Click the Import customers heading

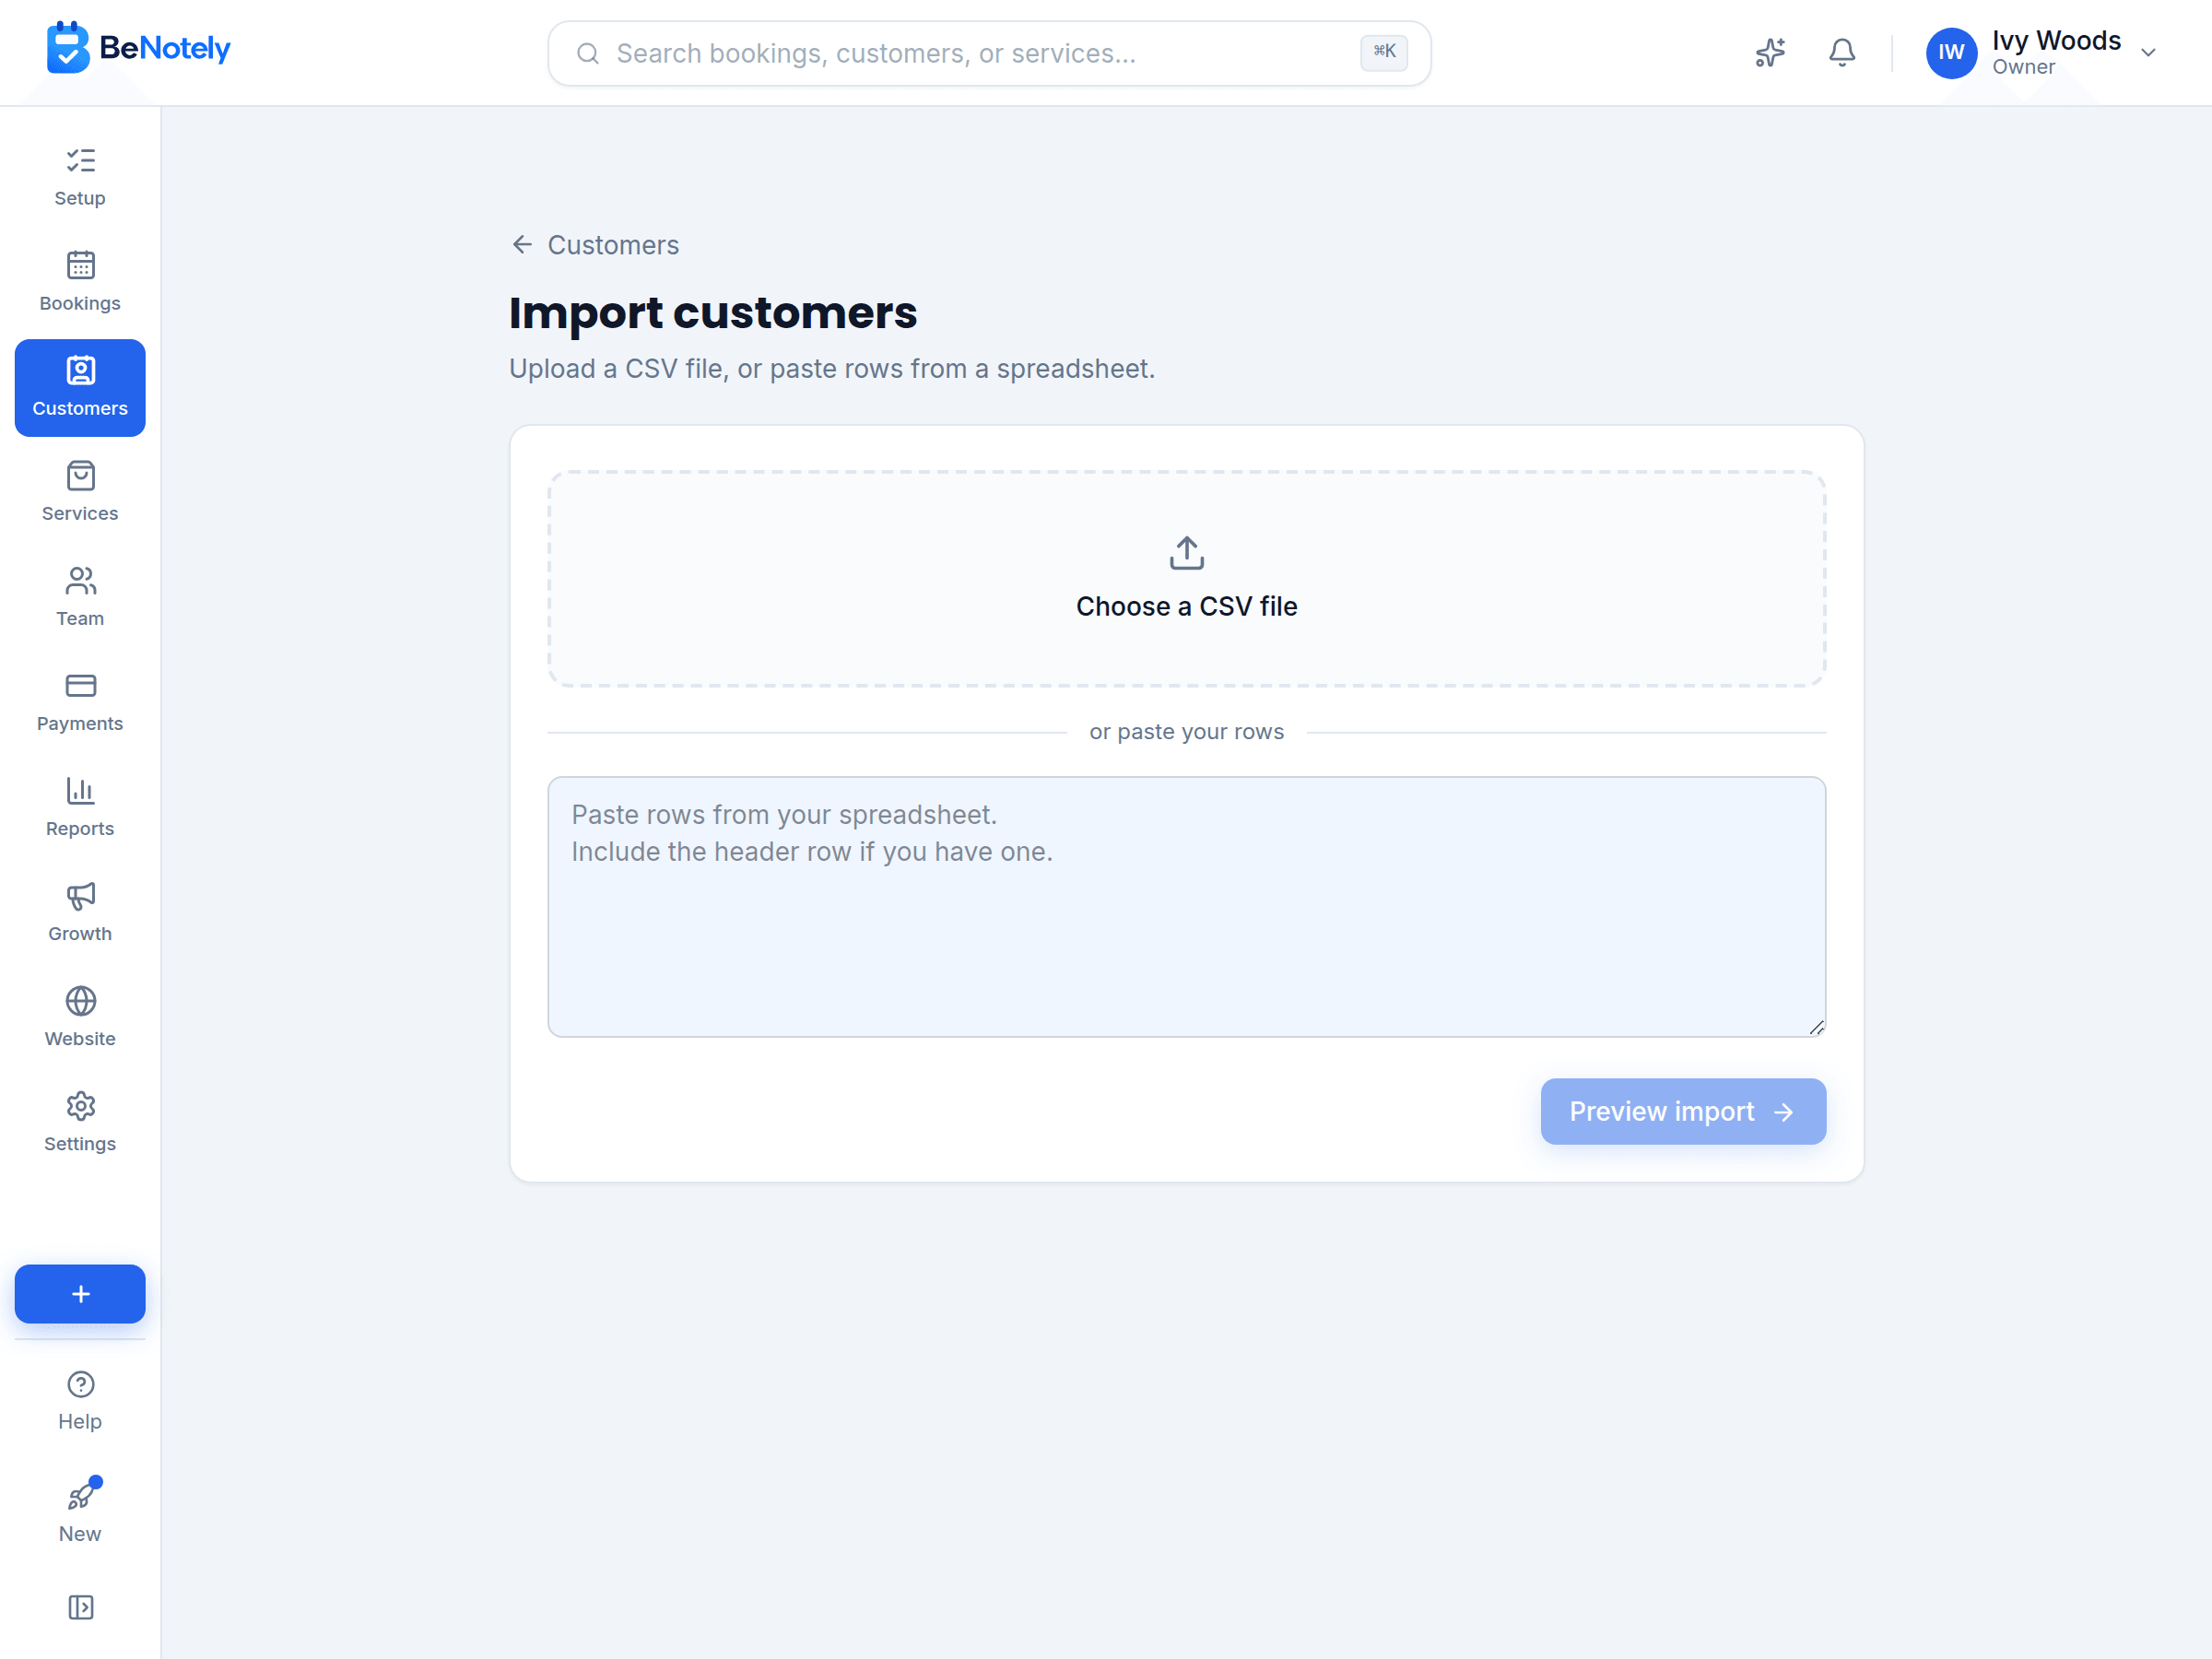click(x=712, y=313)
